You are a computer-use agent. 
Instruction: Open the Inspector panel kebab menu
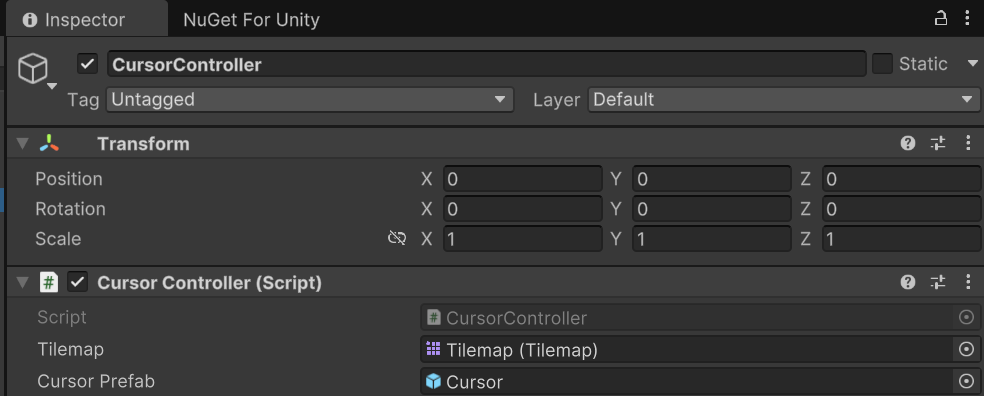(x=967, y=19)
